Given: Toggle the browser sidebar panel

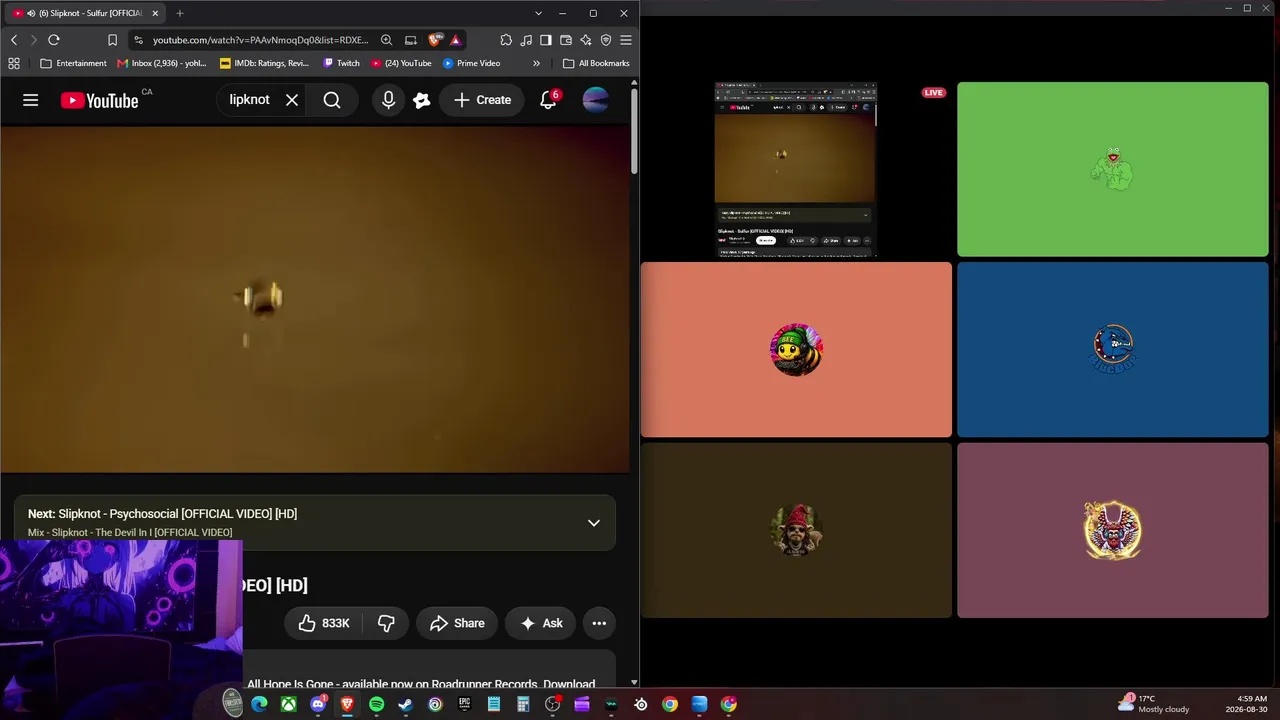Looking at the screenshot, I should (x=546, y=40).
